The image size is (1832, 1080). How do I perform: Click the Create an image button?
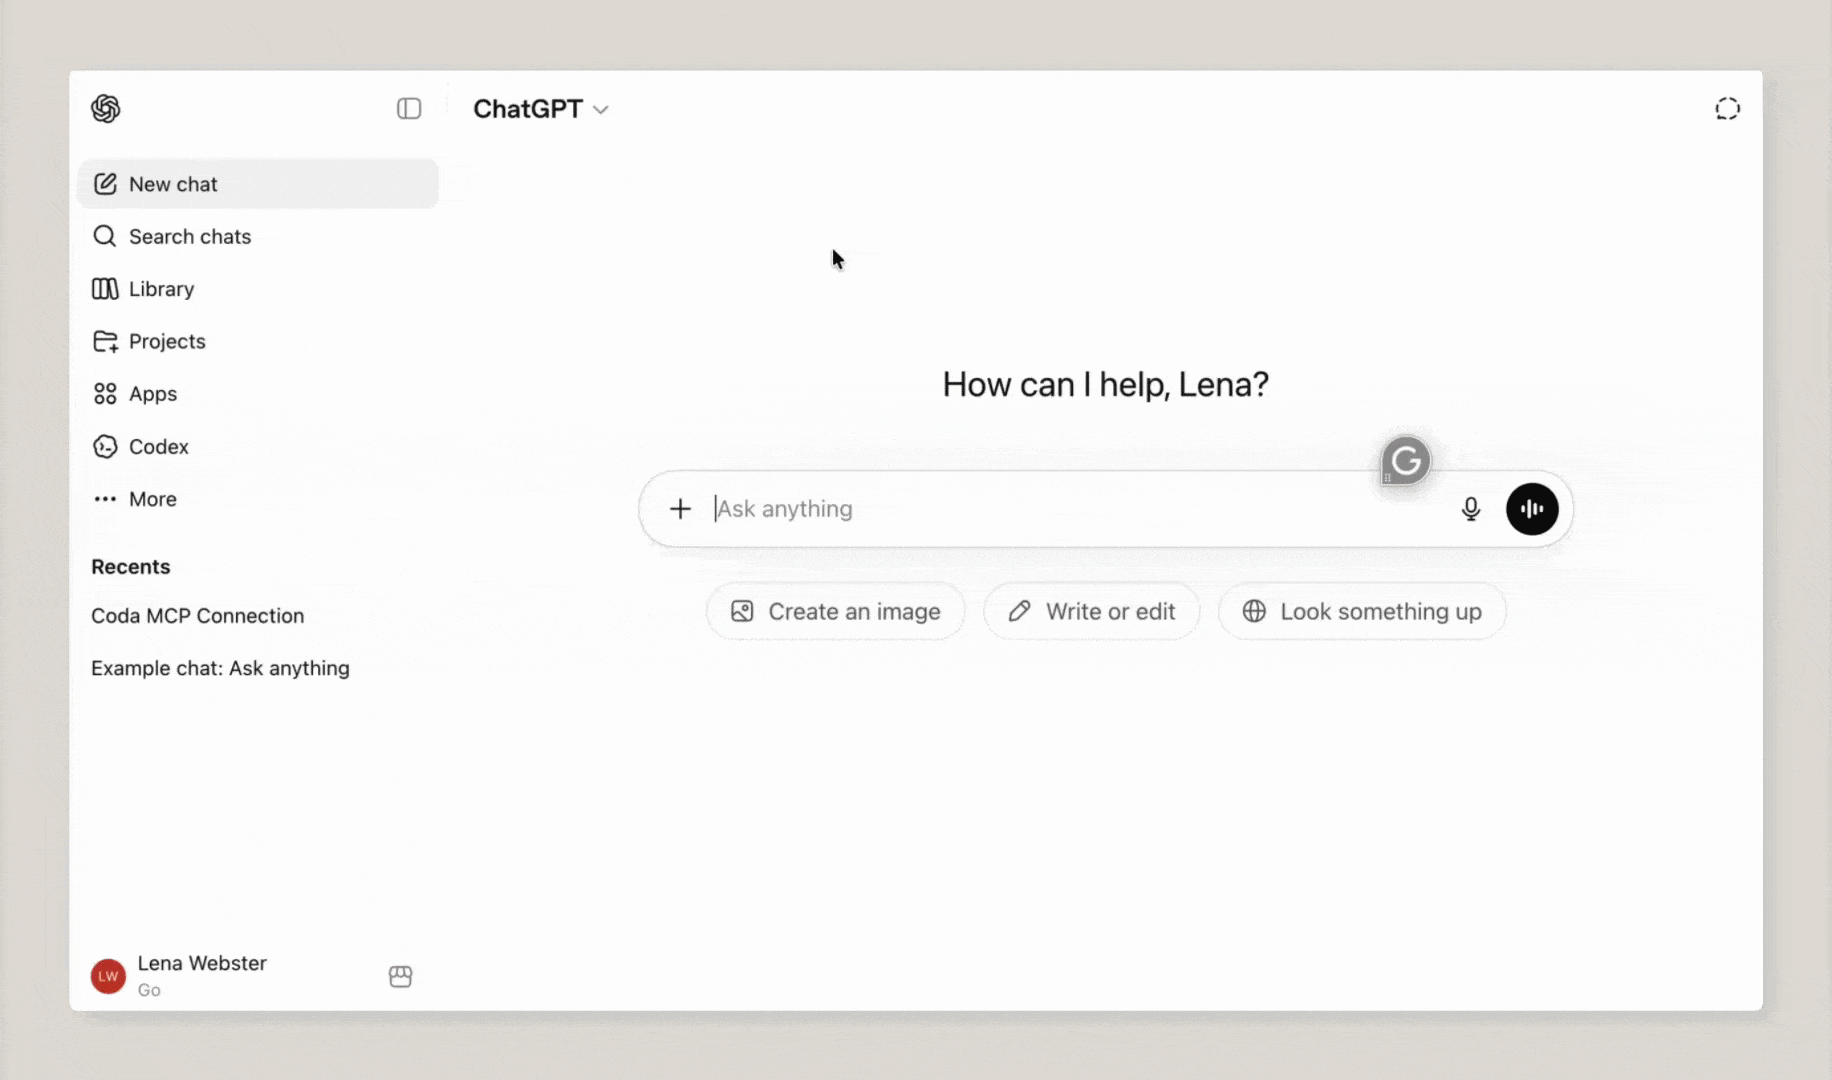pyautogui.click(x=836, y=611)
